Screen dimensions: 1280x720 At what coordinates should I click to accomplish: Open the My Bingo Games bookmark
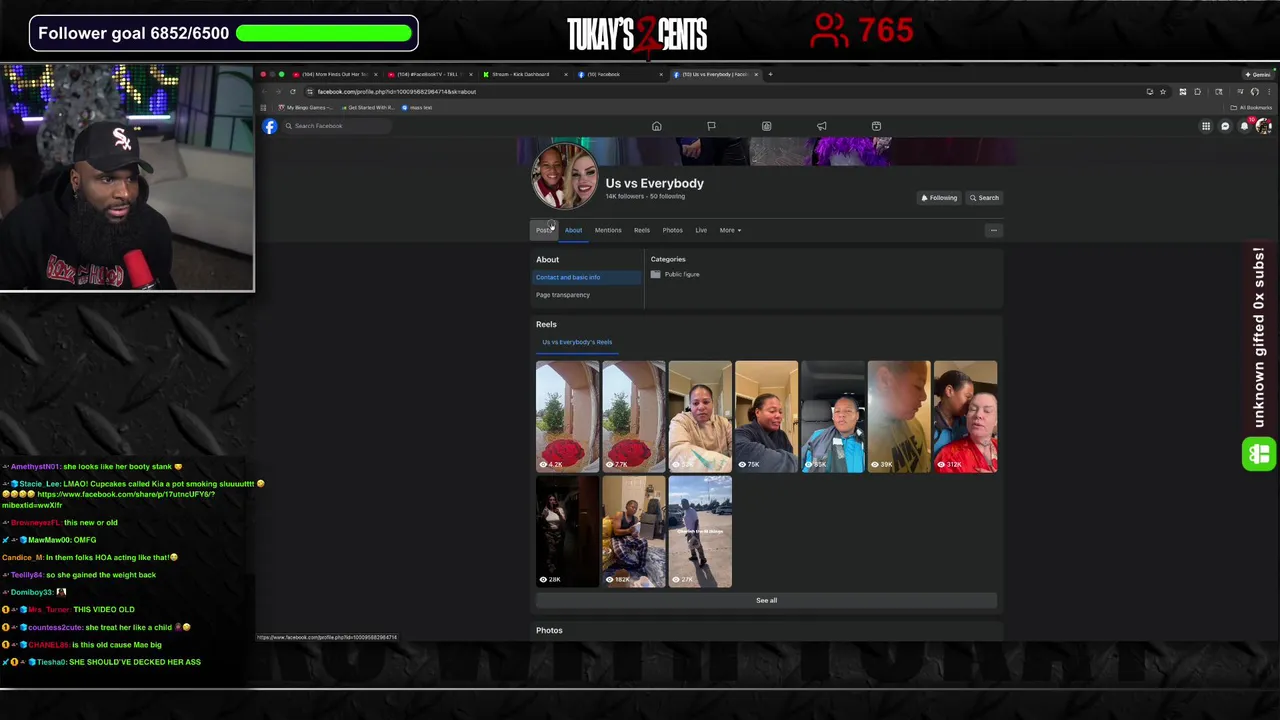click(304, 108)
